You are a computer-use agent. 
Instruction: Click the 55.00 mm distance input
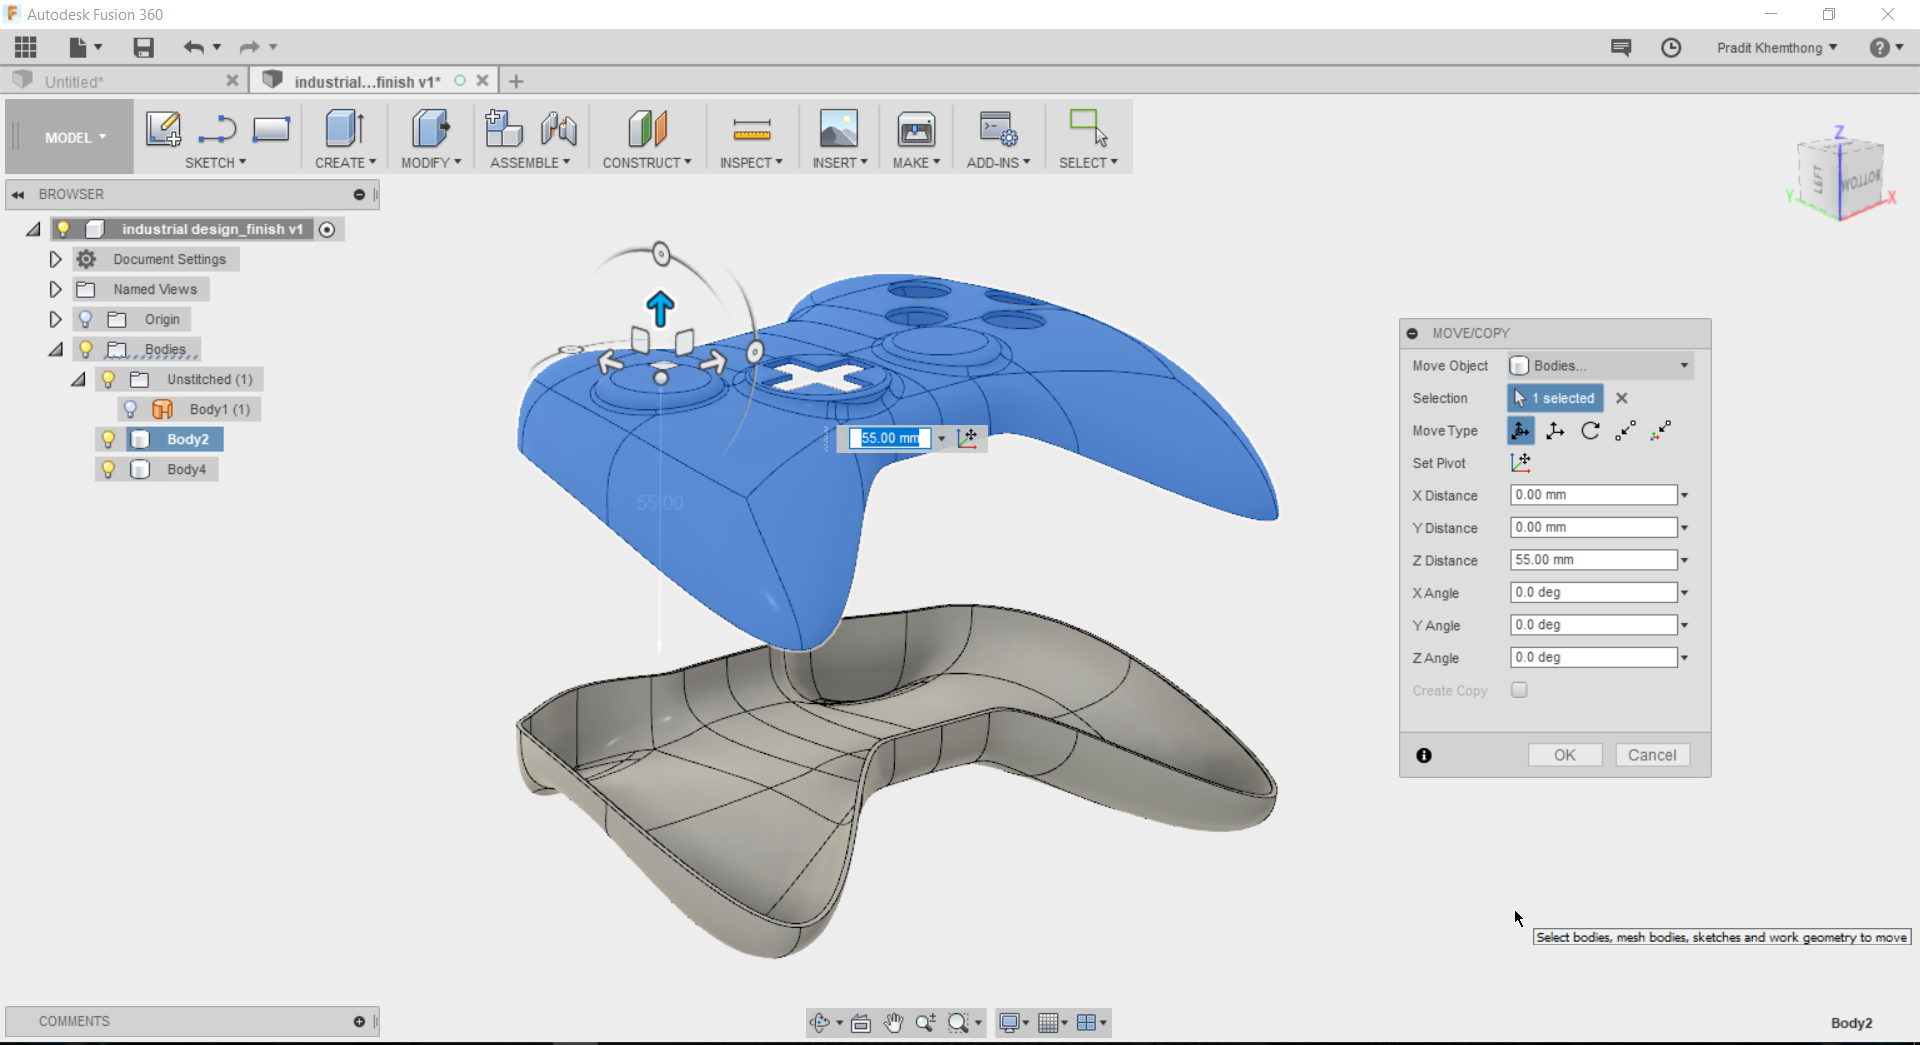point(890,437)
